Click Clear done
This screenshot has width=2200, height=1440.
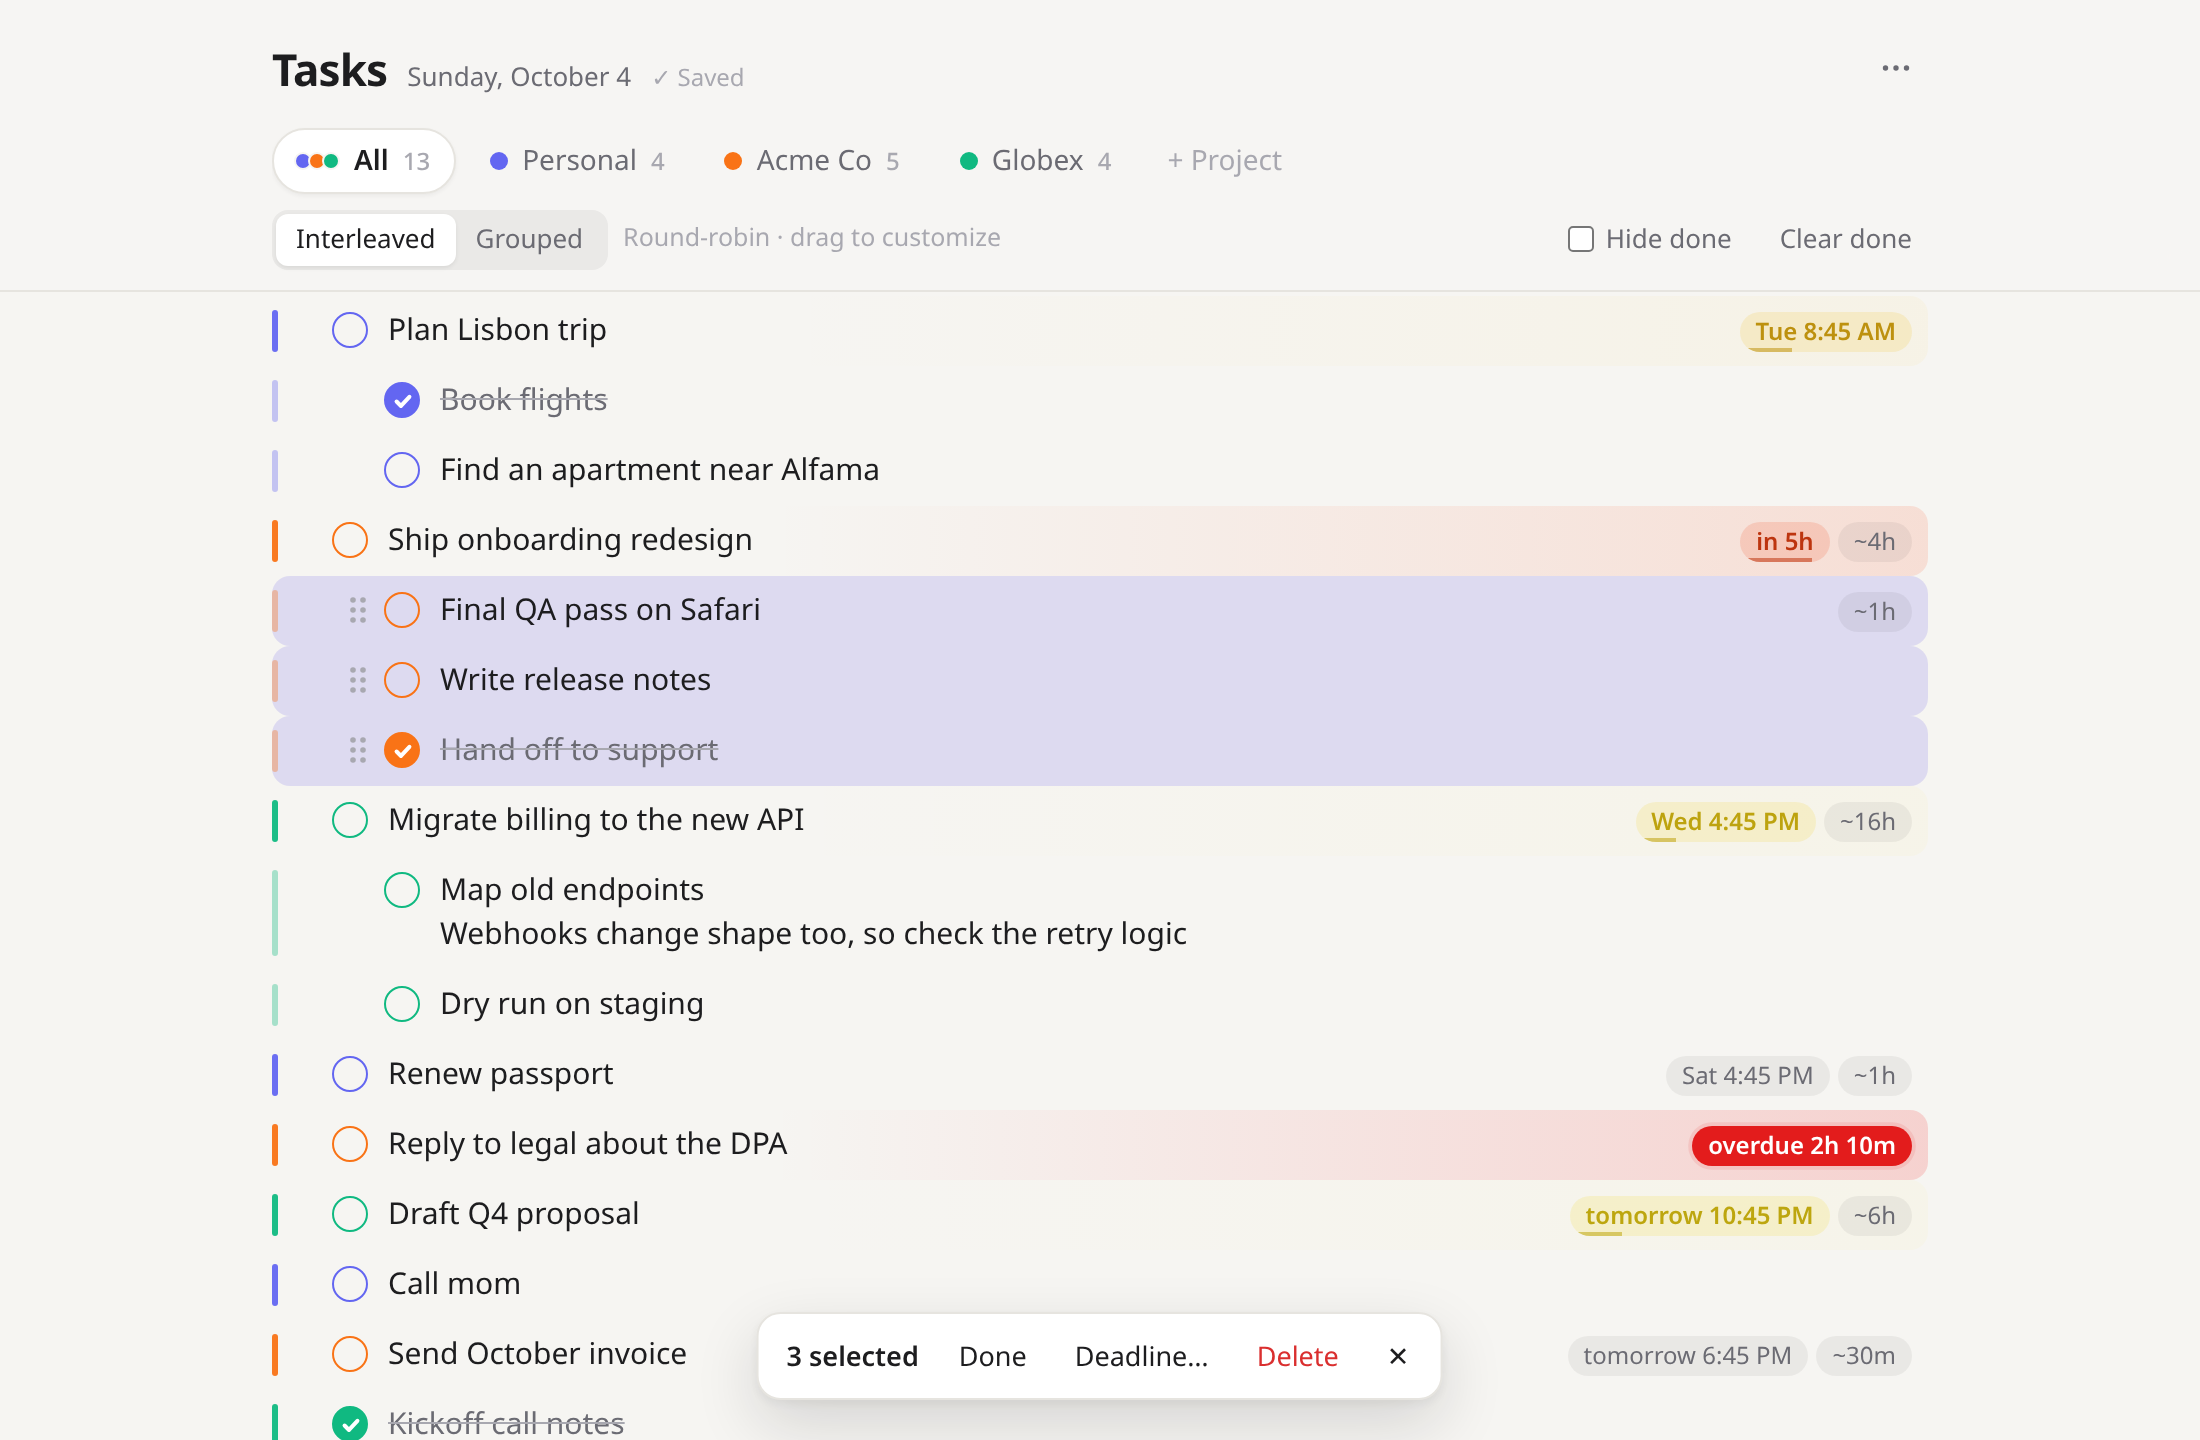click(x=1845, y=239)
